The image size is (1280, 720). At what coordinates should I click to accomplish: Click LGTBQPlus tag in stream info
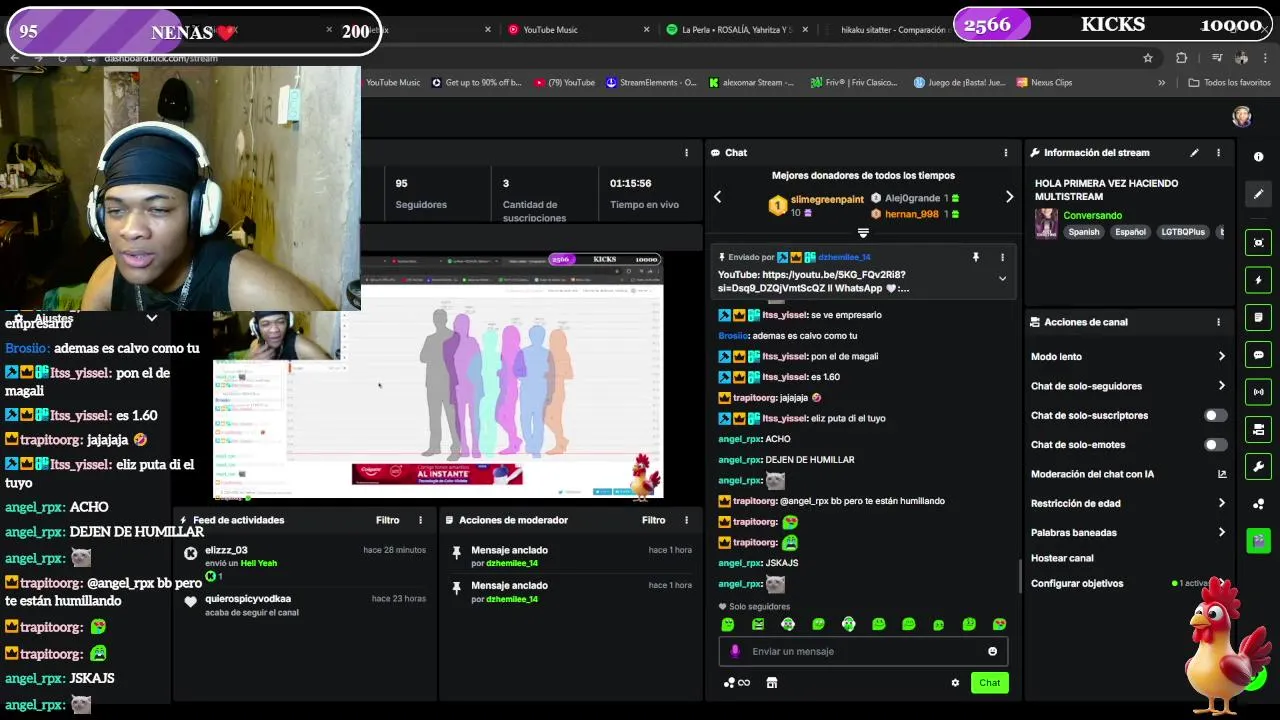pyautogui.click(x=1183, y=232)
